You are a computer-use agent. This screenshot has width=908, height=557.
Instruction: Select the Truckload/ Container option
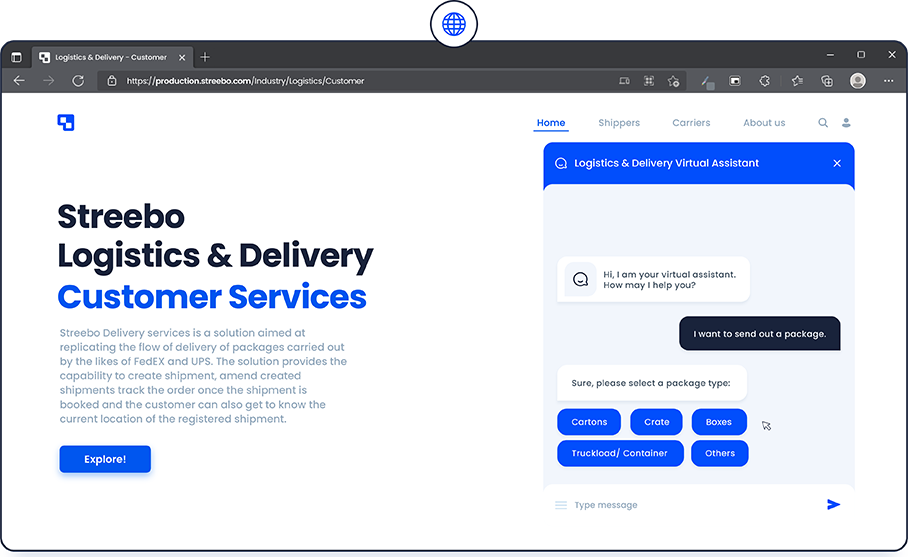tap(620, 453)
